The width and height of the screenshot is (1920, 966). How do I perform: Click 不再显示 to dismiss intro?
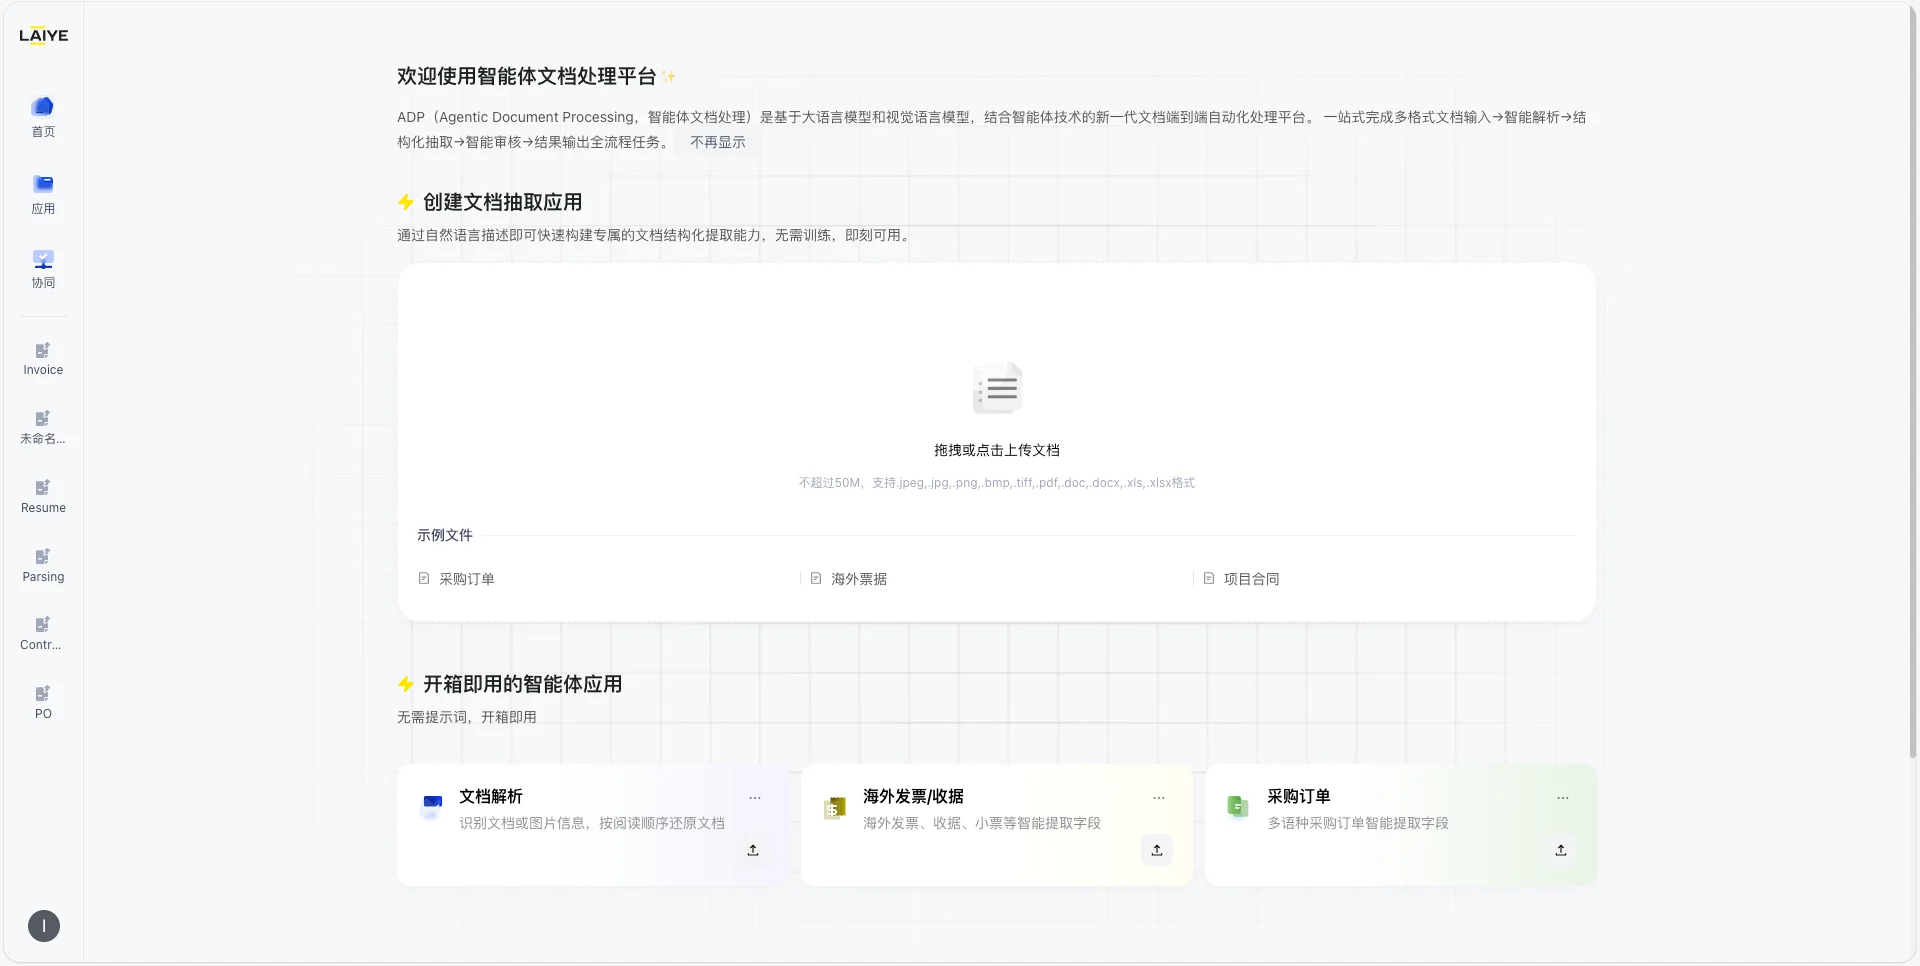(718, 142)
